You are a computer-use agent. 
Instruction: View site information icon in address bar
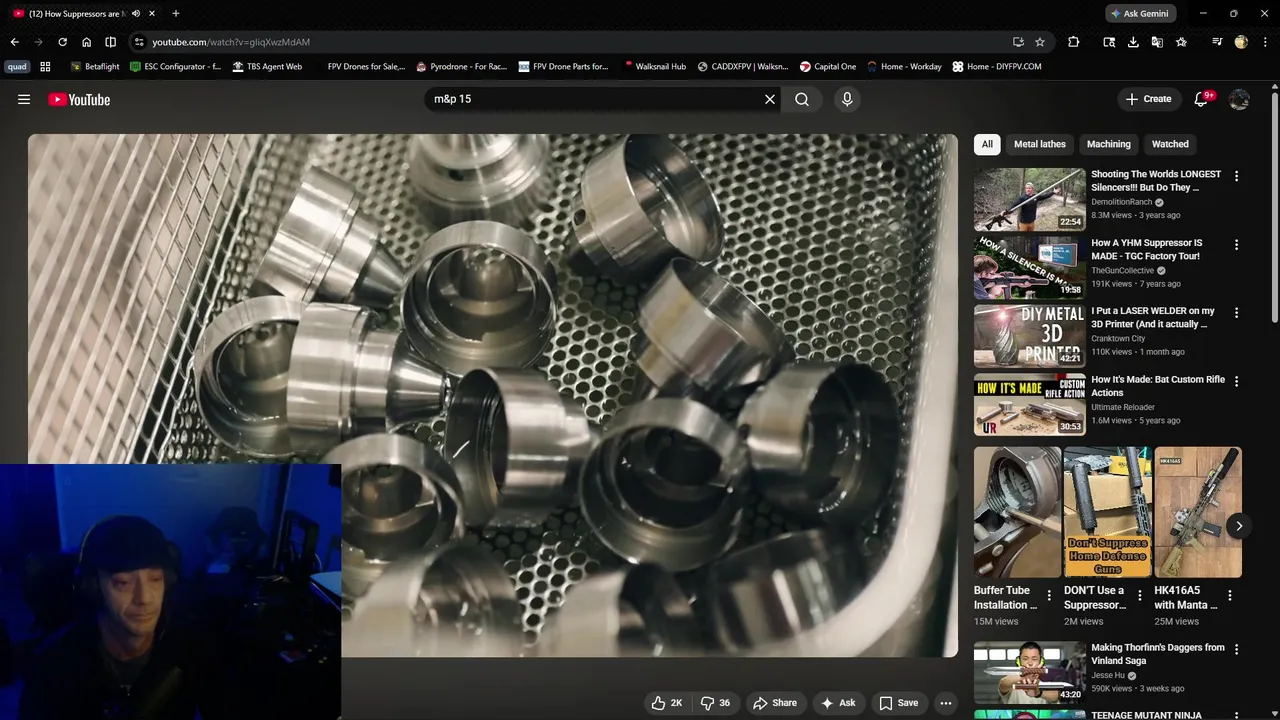139,42
